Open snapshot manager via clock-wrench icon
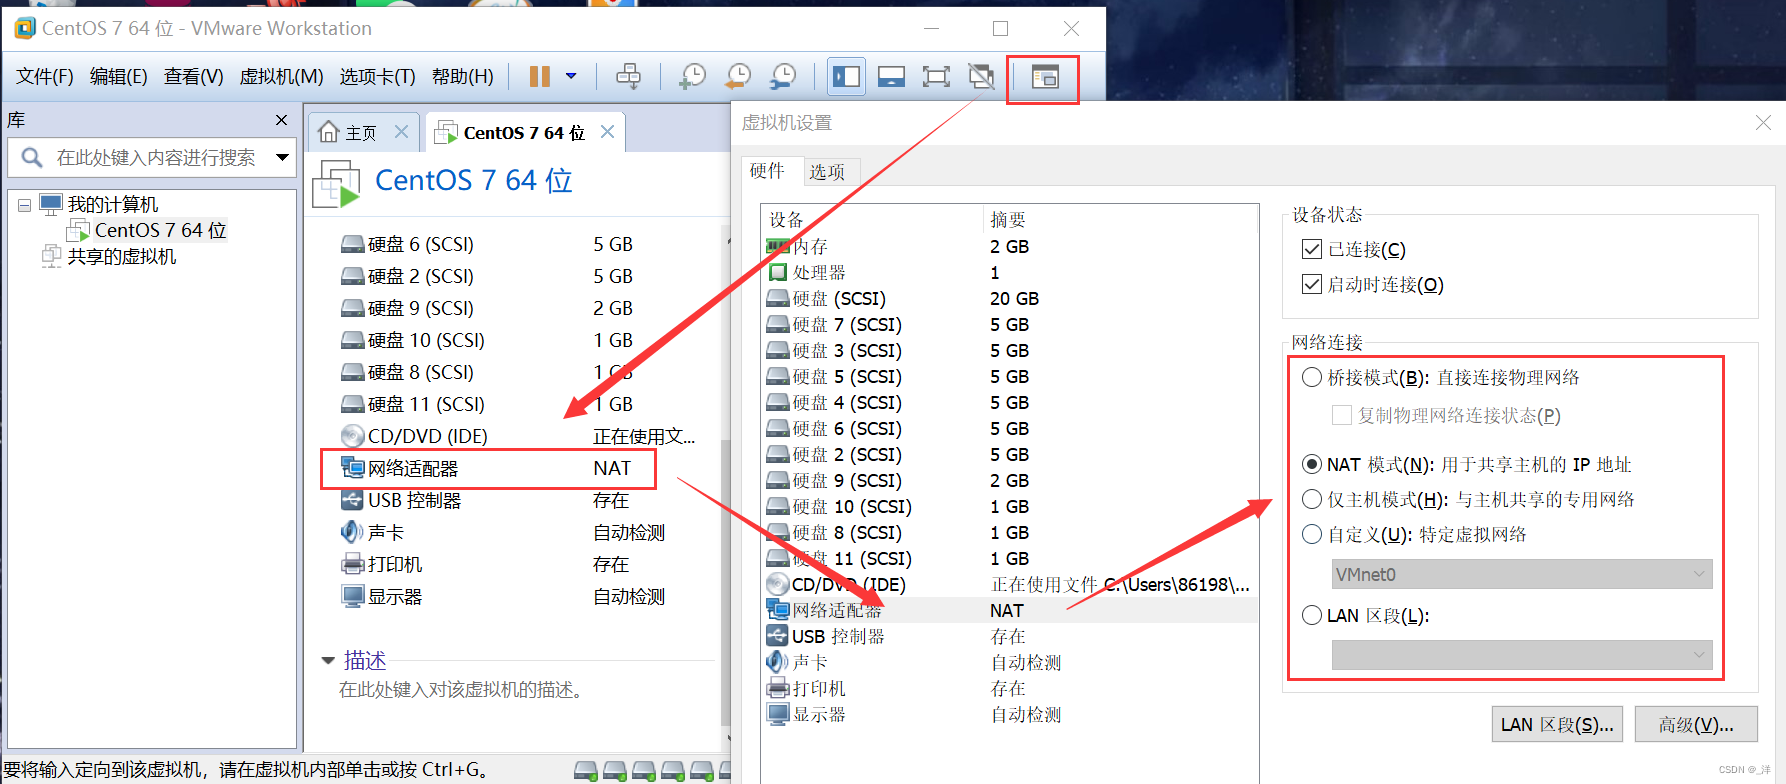 coord(783,76)
